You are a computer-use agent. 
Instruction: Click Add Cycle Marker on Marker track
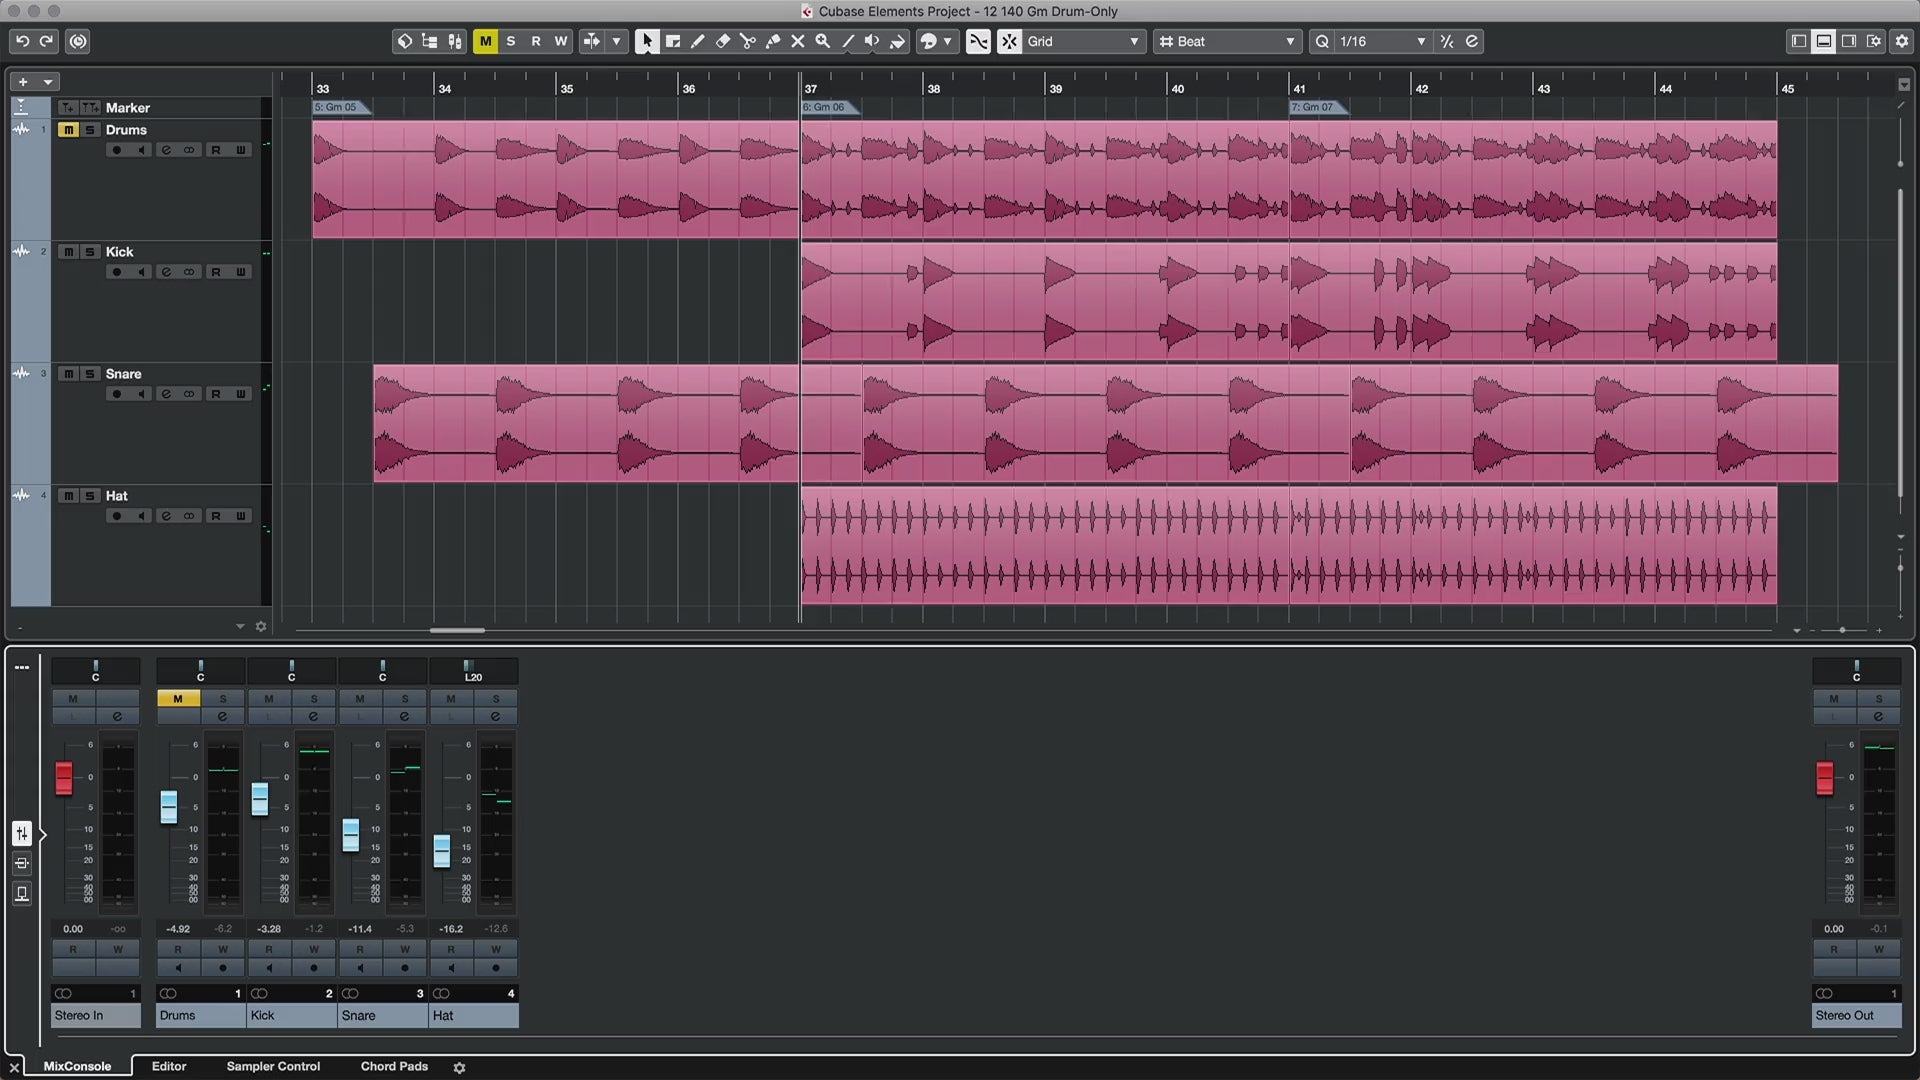[x=90, y=107]
